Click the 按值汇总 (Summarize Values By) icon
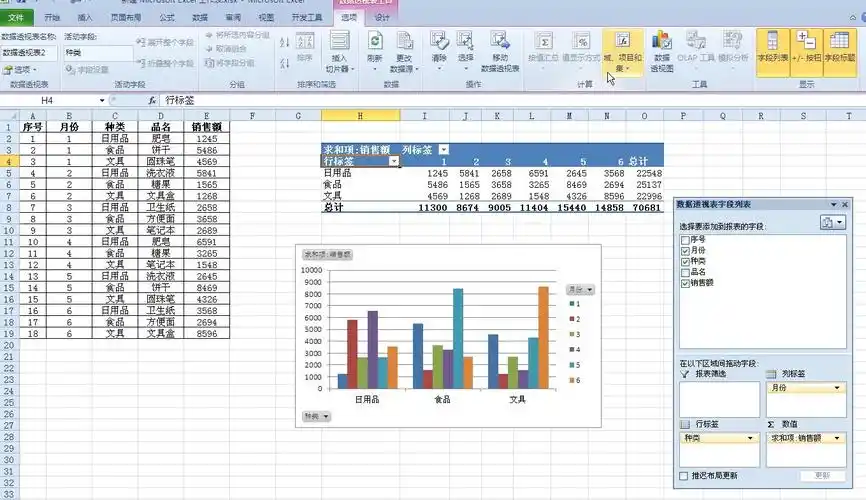The width and height of the screenshot is (866, 500). (544, 42)
